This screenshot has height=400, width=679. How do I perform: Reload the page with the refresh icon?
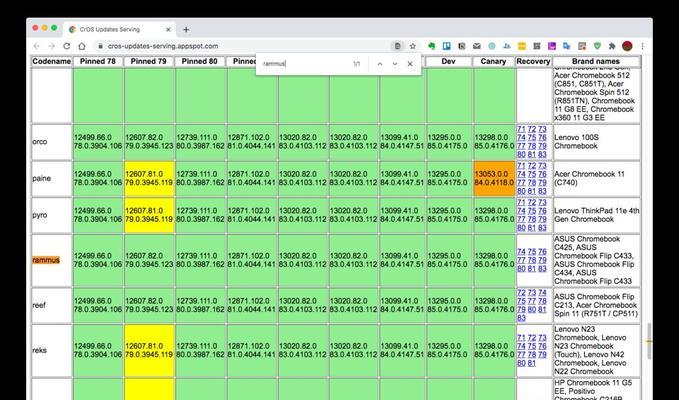[66, 46]
